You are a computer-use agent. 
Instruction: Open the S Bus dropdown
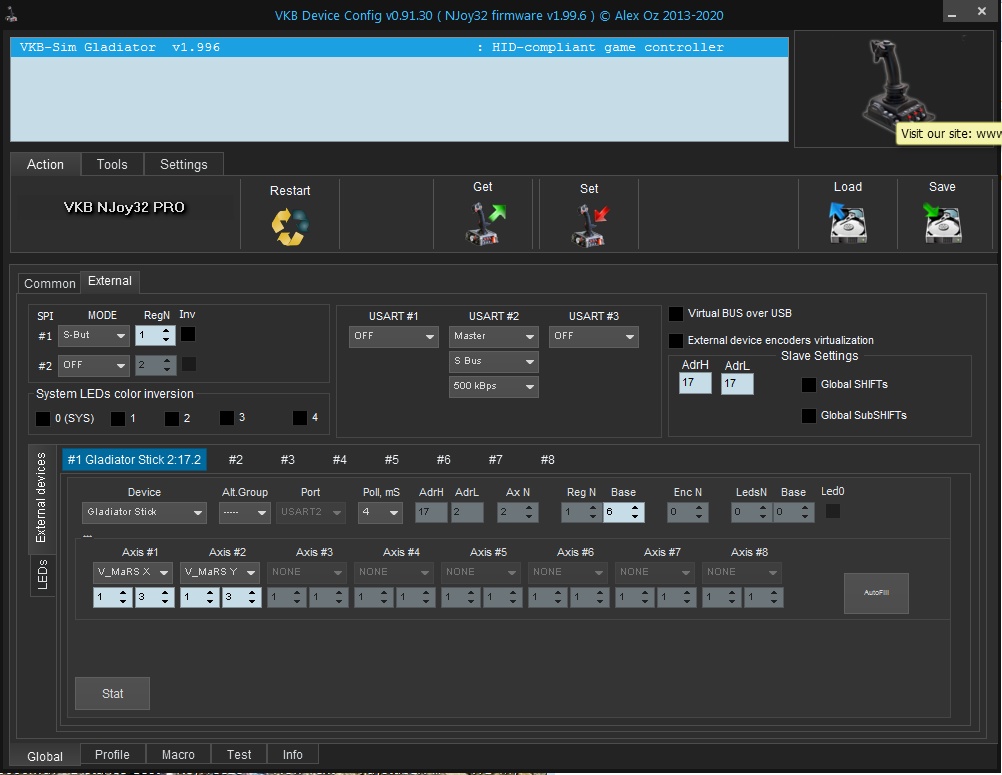(x=493, y=361)
